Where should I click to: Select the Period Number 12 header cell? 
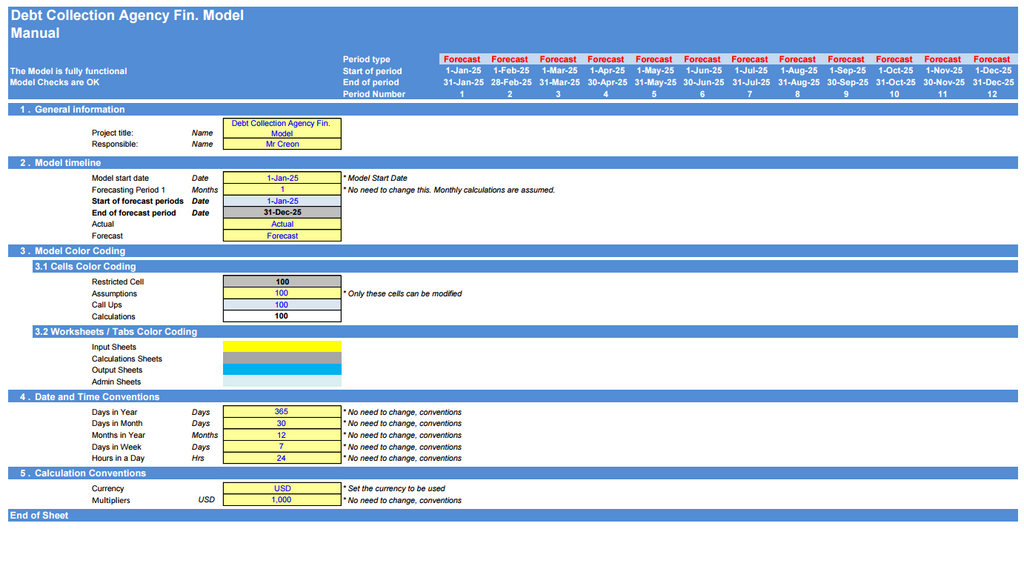[991, 94]
